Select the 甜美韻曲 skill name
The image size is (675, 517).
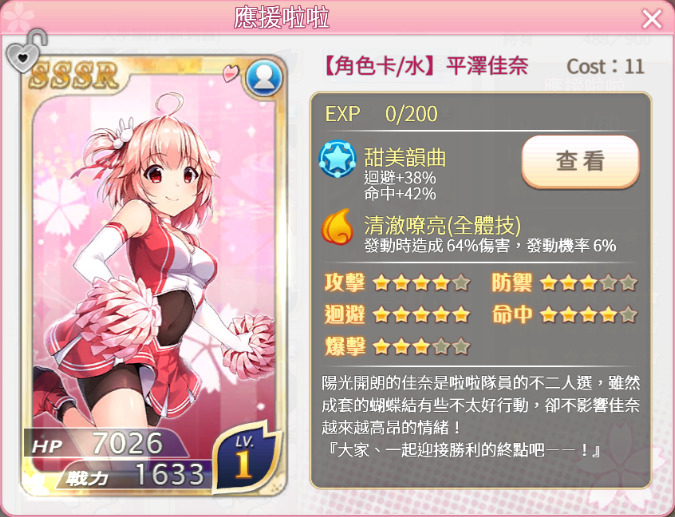(405, 157)
